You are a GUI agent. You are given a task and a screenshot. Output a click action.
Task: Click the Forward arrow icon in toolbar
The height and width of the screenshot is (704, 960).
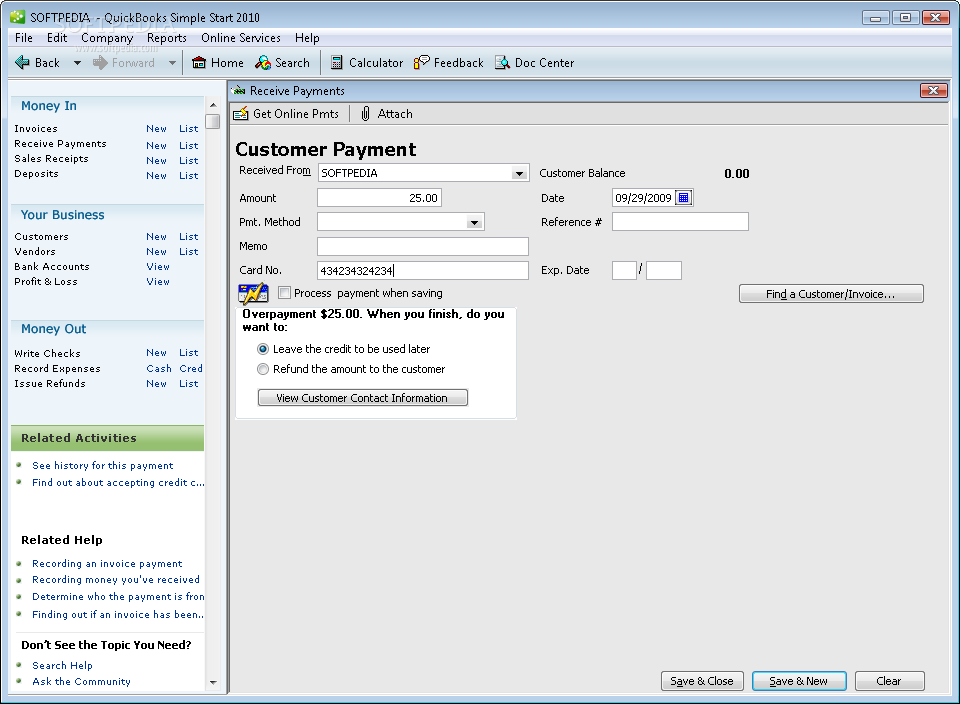100,62
